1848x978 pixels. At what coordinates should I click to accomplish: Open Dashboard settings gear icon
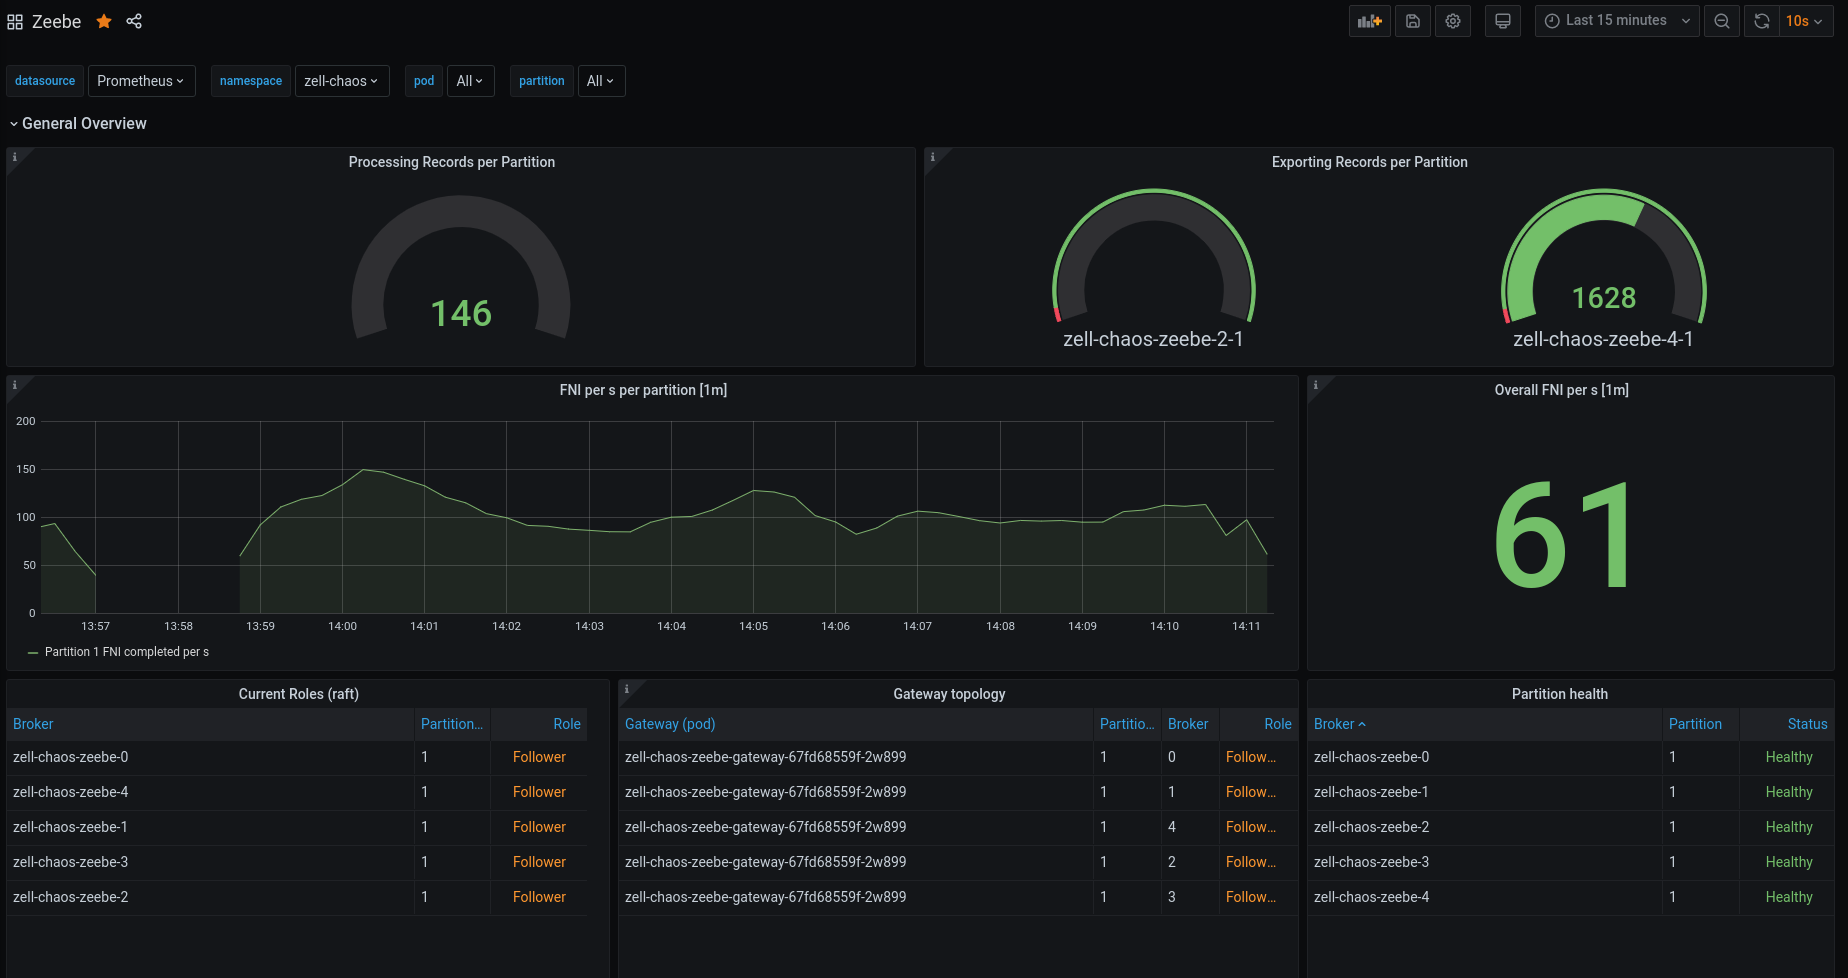point(1453,21)
